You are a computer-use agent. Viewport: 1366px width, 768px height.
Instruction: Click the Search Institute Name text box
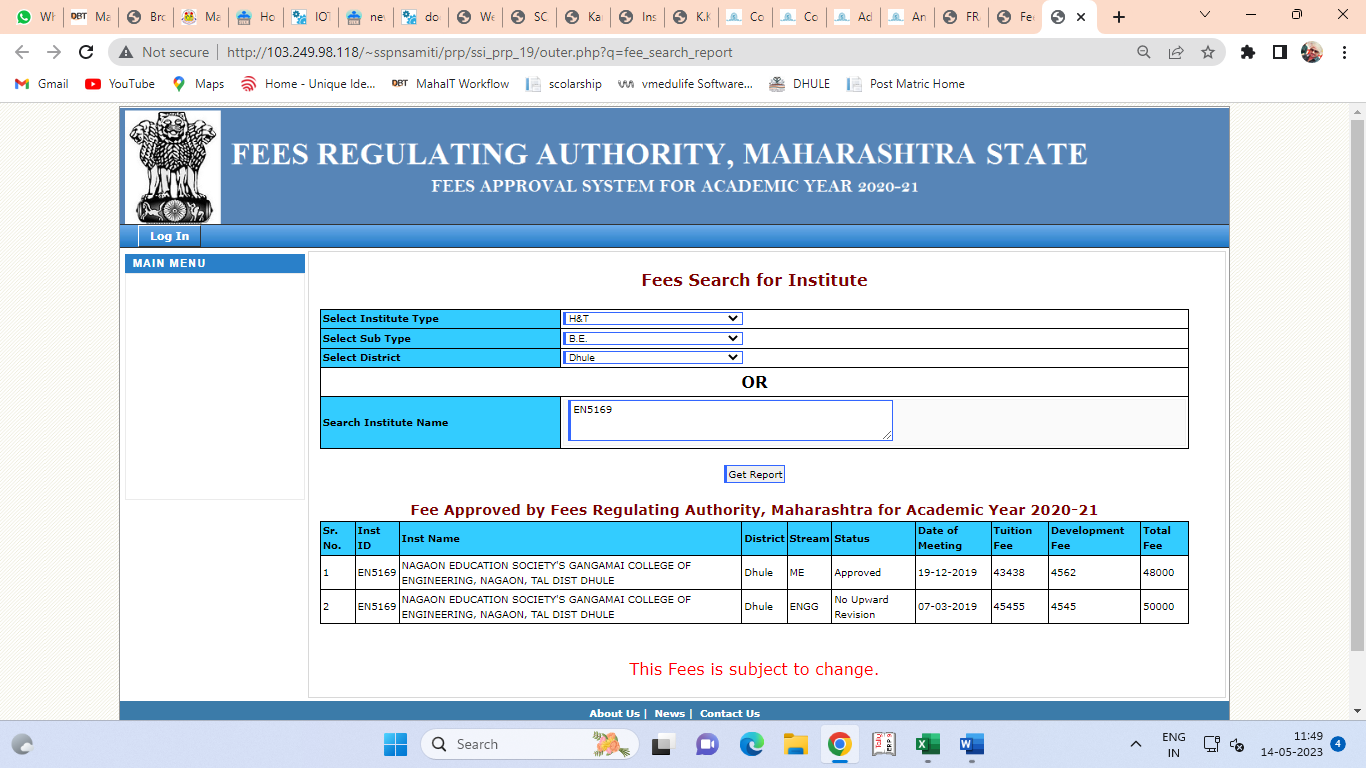[730, 420]
